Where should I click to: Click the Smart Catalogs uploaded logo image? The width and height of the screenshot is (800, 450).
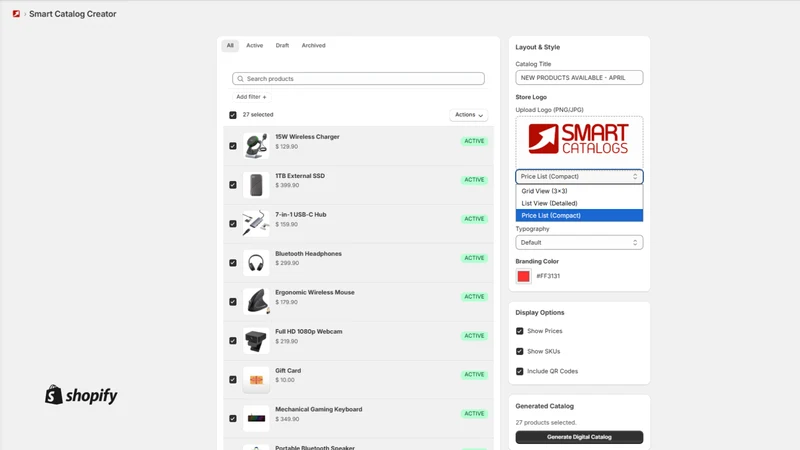tap(579, 139)
